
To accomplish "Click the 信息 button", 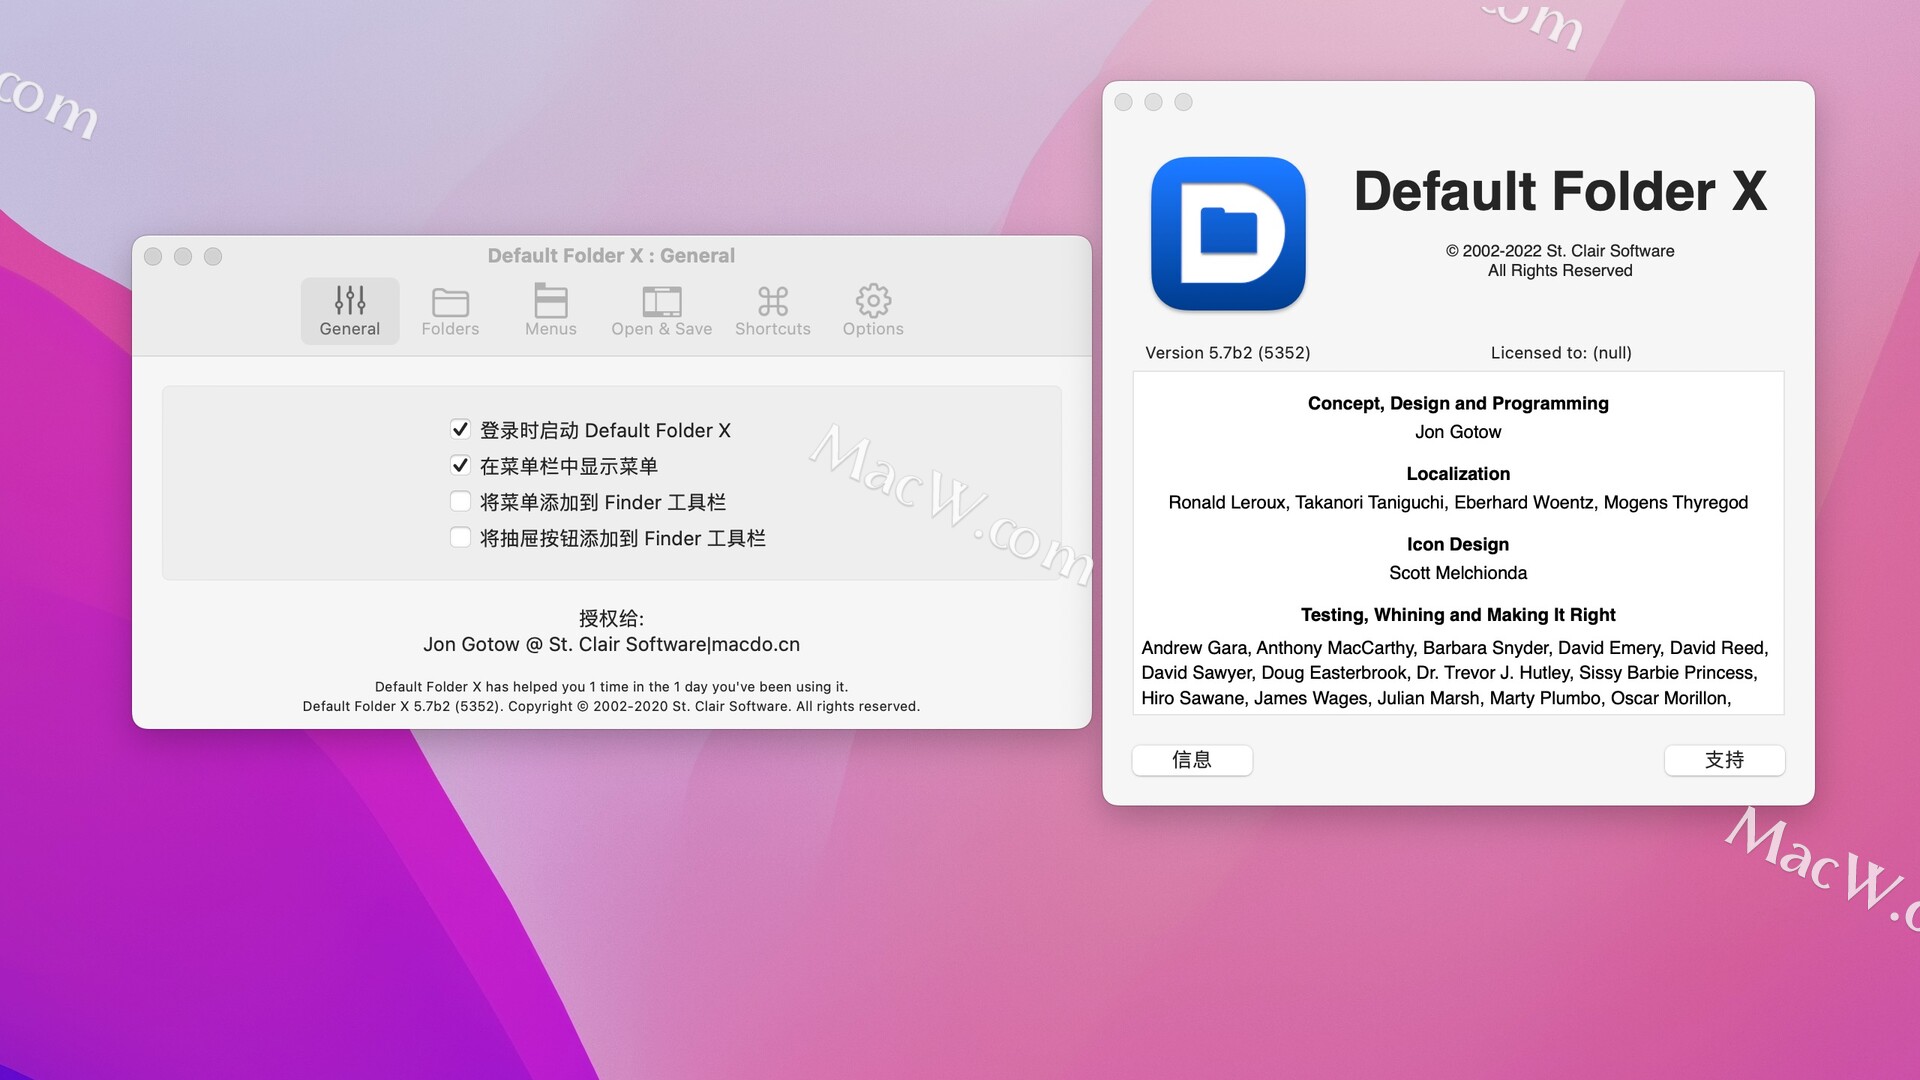I will pos(1192,760).
